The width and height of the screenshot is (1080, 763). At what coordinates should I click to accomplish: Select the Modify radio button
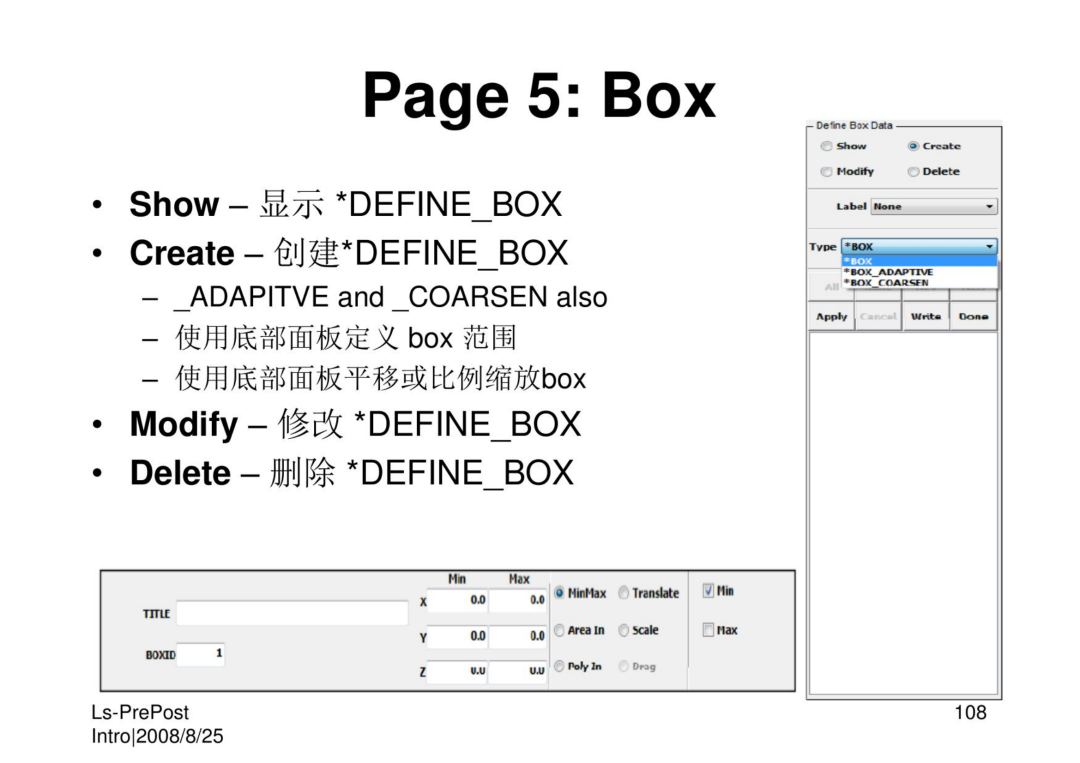pyautogui.click(x=827, y=171)
